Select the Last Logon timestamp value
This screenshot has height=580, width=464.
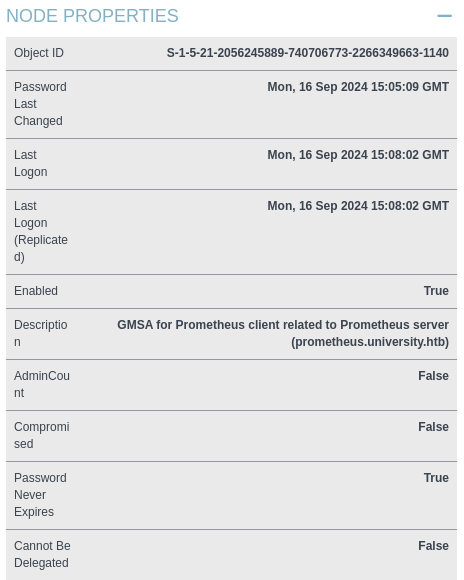point(358,155)
